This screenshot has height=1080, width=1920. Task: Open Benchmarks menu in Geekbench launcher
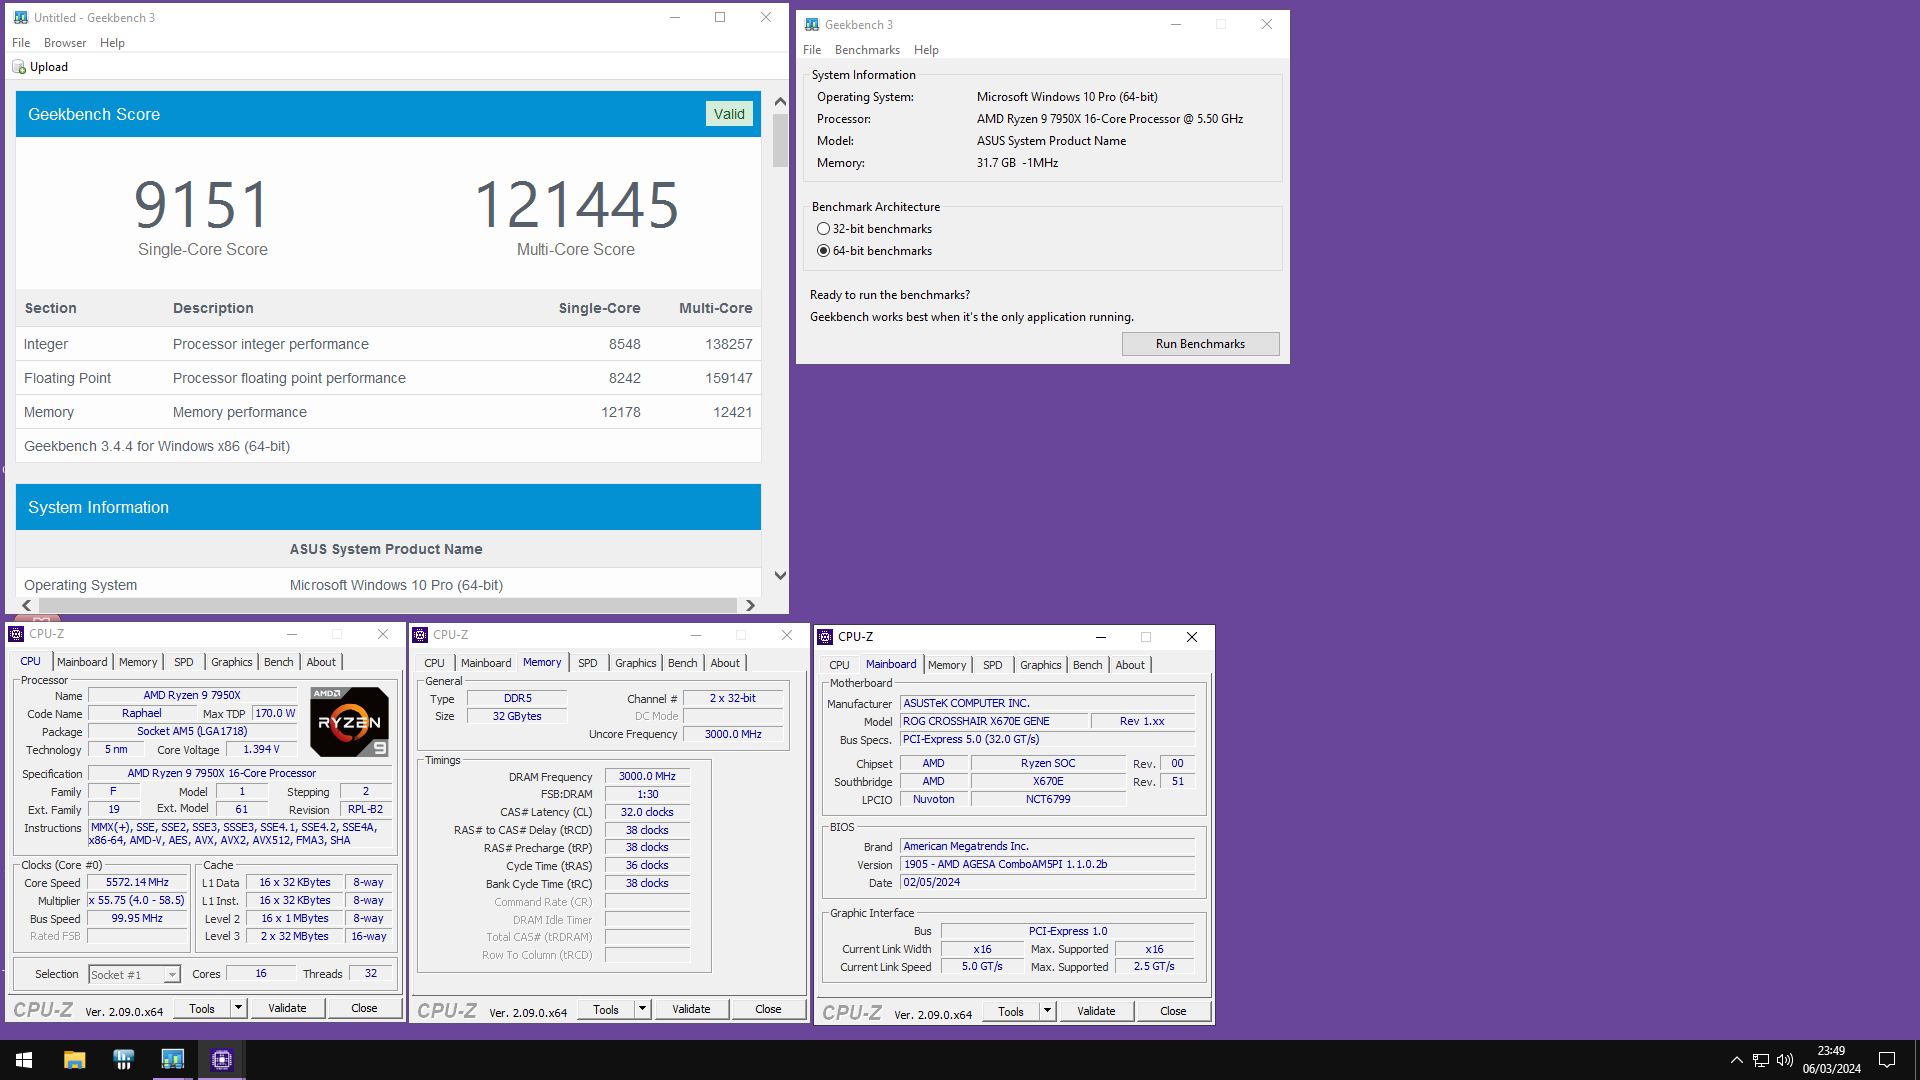(x=867, y=50)
